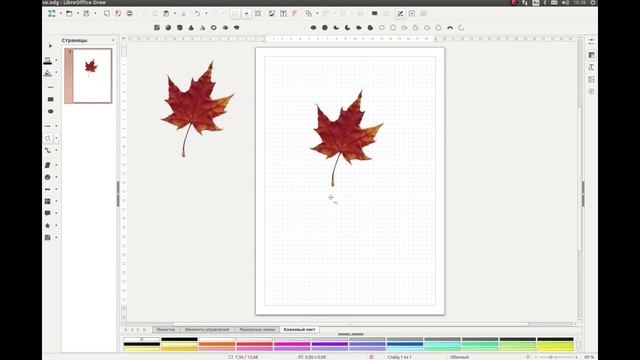Toggle the shadow button
This screenshot has height=360, width=640.
tap(374, 13)
